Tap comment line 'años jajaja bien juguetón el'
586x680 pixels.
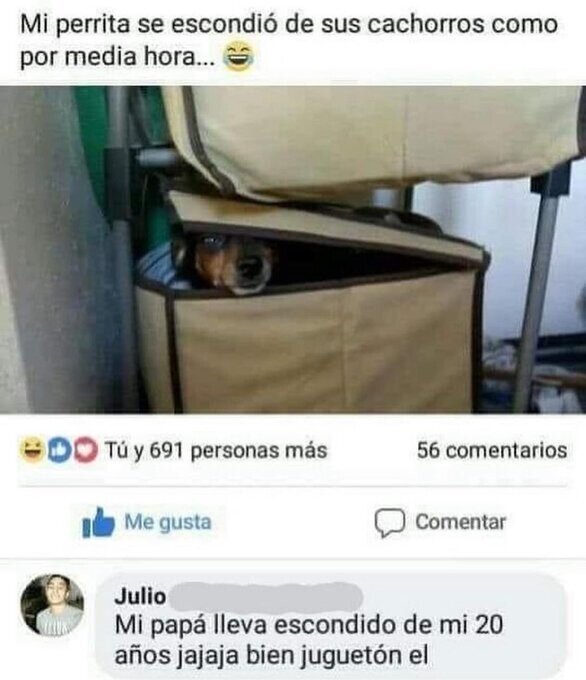[x=272, y=656]
